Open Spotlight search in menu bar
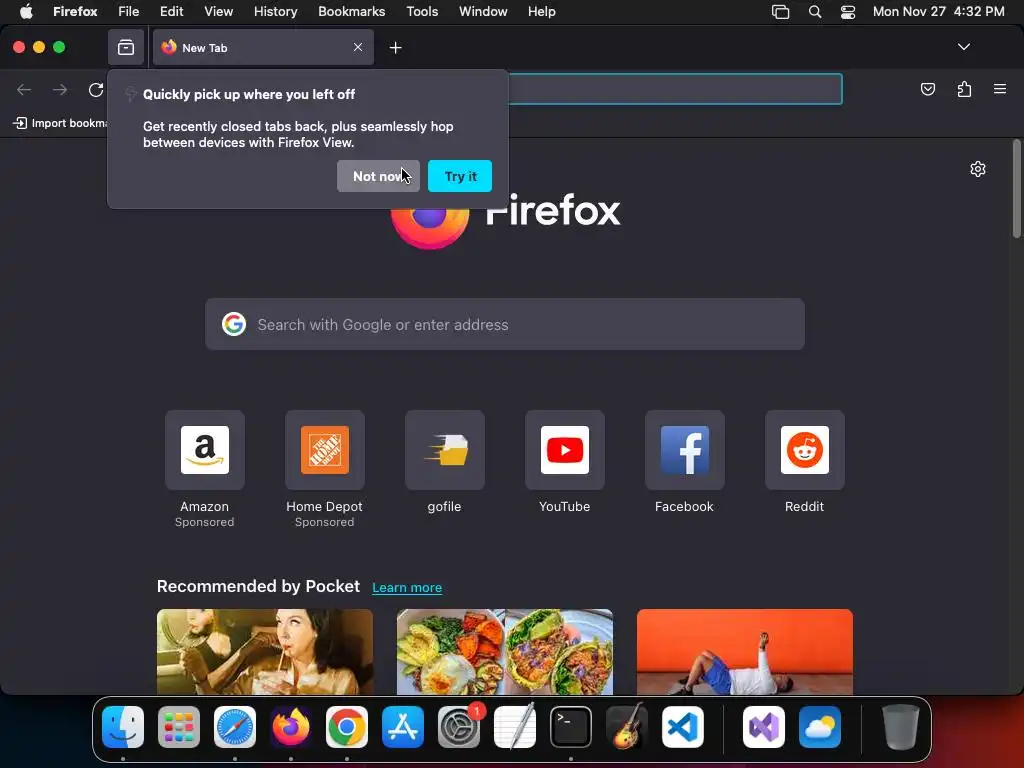Screen dimensions: 1024x768 click(x=814, y=12)
